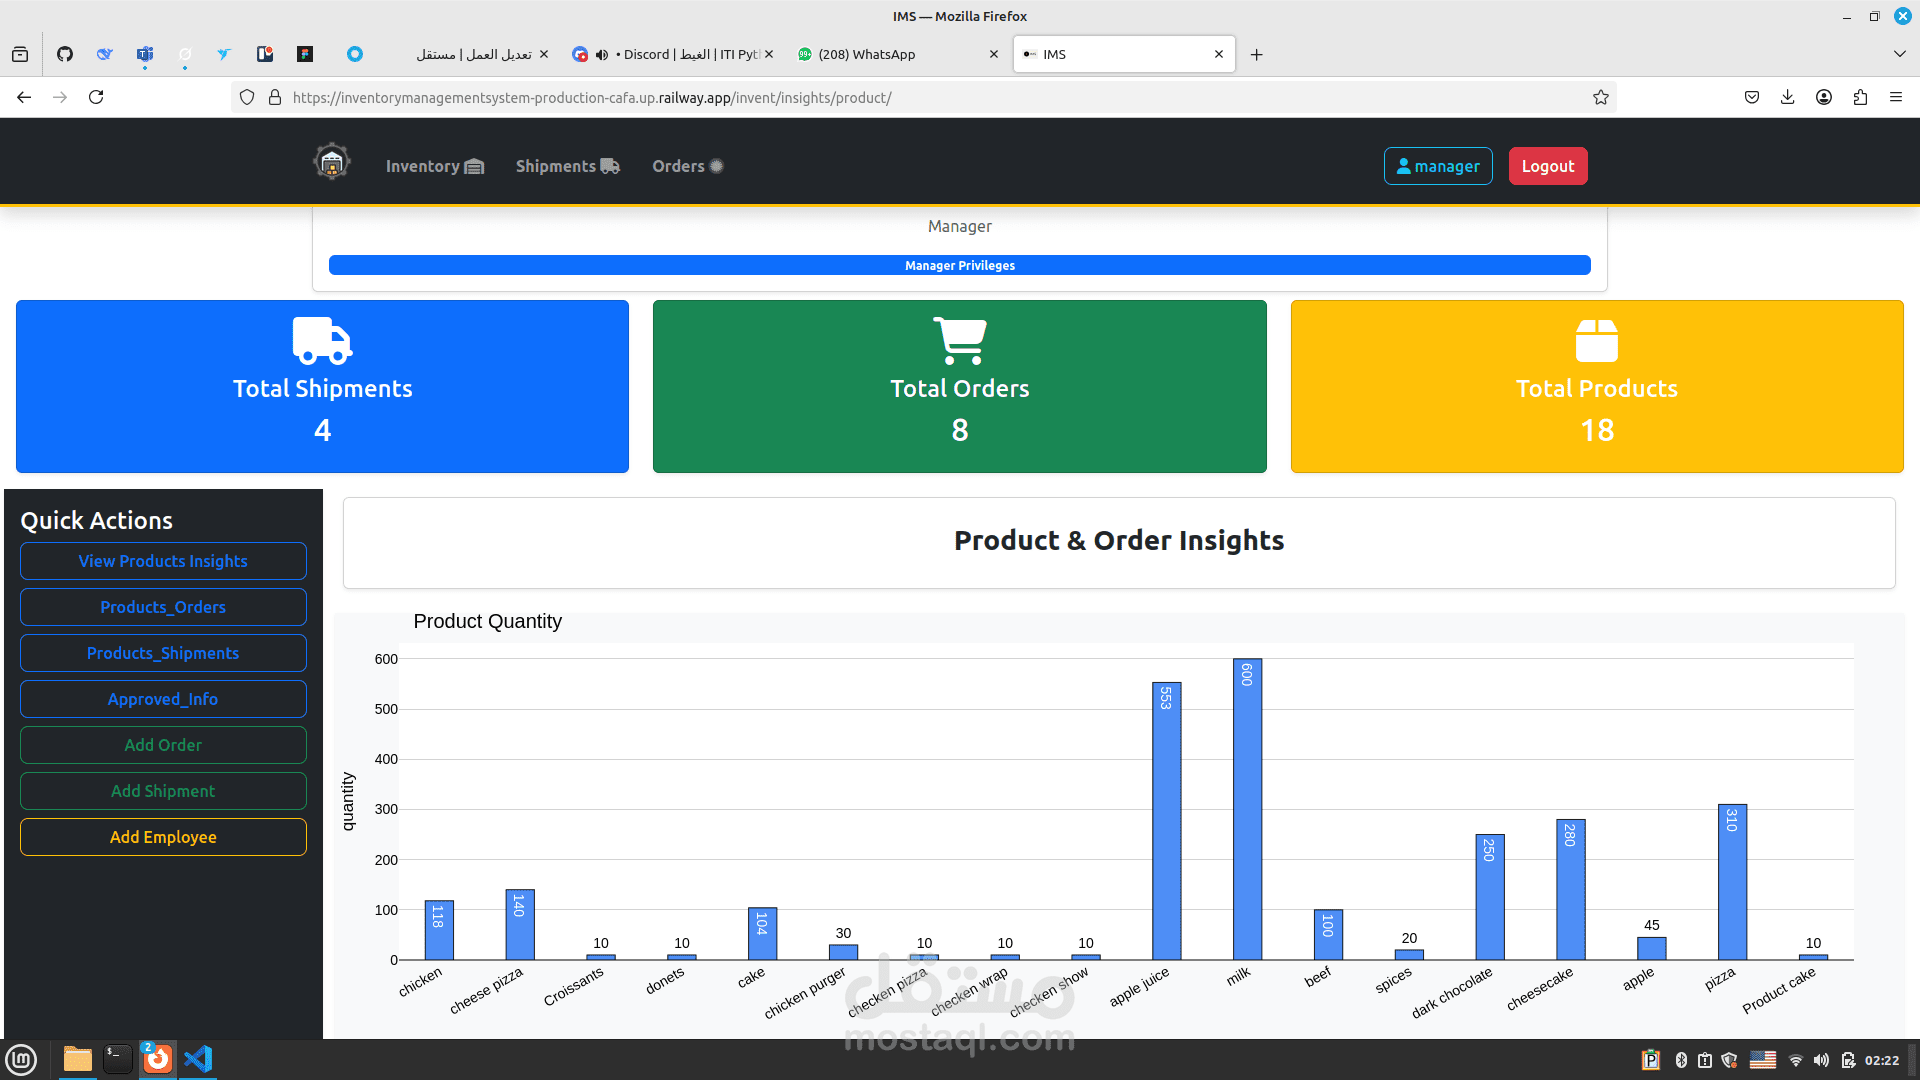The height and width of the screenshot is (1080, 1920).
Task: Open the Inventory navbar menu
Action: pos(434,166)
